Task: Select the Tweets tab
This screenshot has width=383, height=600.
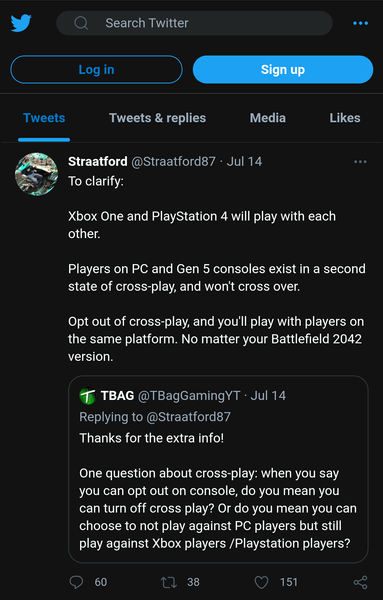Action: [44, 118]
